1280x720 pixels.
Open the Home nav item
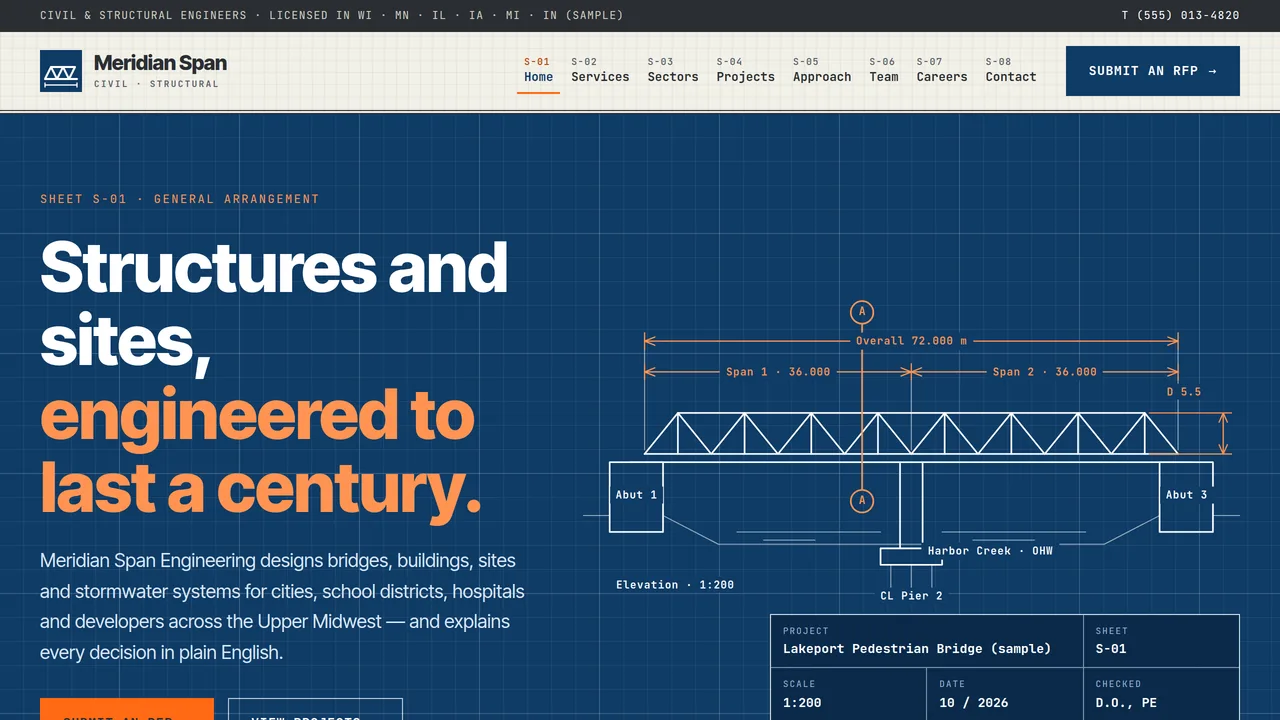(538, 70)
